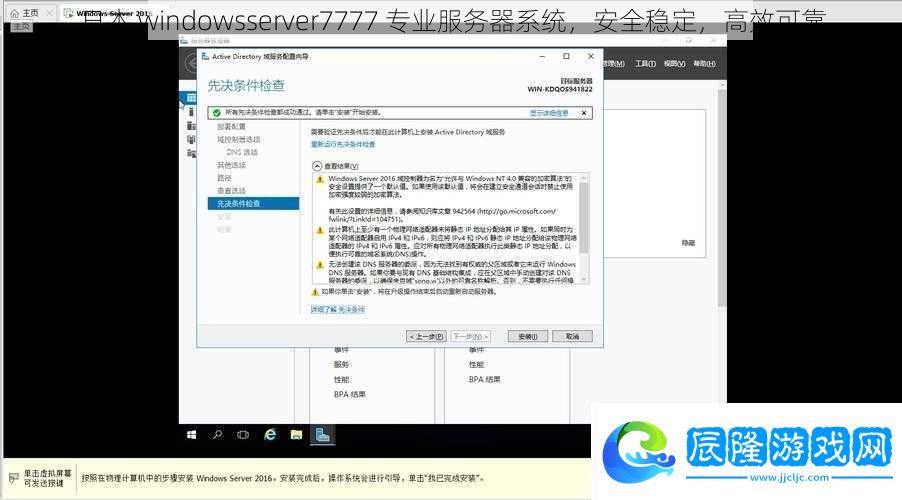Click results scrollbar up arrow
The image size is (902, 500).
tap(584, 177)
